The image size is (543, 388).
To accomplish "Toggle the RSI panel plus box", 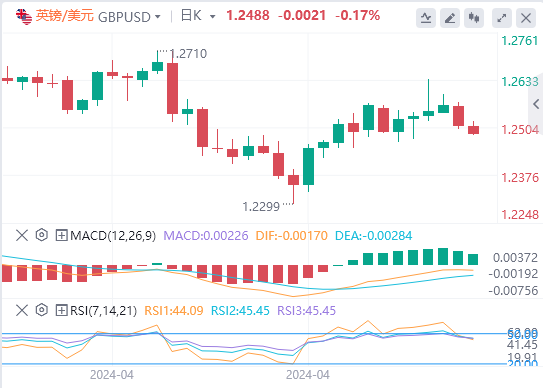I will pos(61,310).
